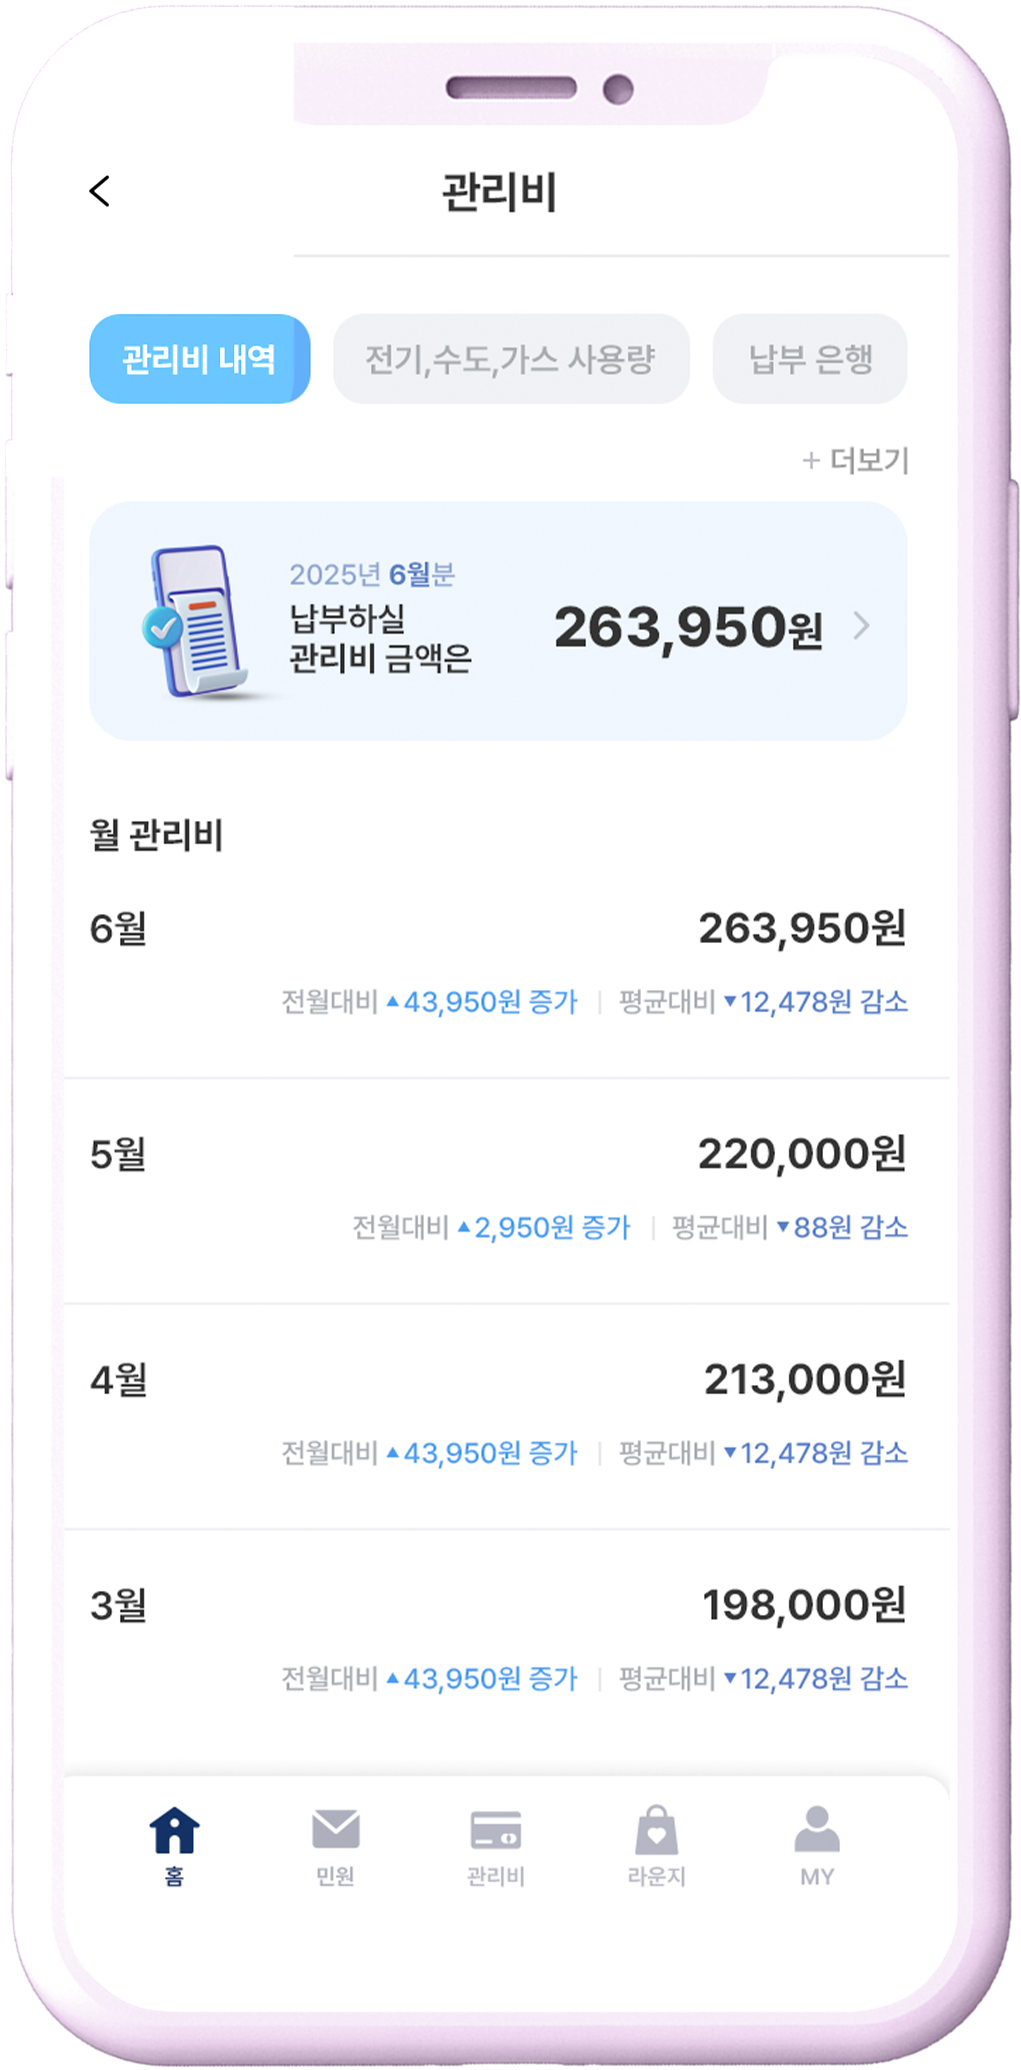The height and width of the screenshot is (2070, 1021).
Task: Tap the 220,000원 amount for May
Action: tap(801, 1154)
